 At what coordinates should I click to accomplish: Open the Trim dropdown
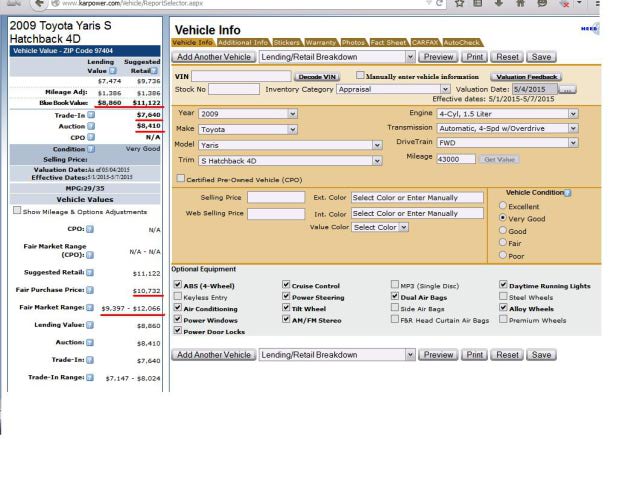coord(290,161)
